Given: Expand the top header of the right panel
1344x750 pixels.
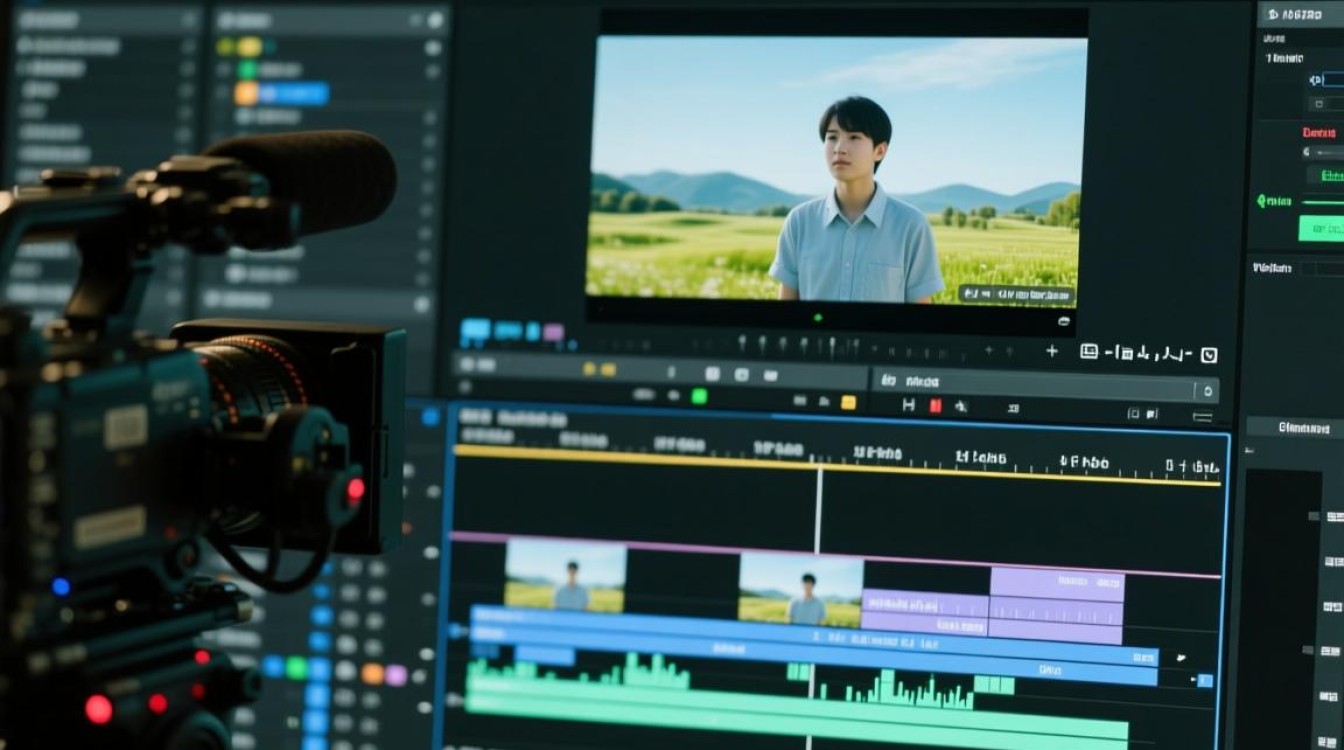Looking at the screenshot, I should pyautogui.click(x=1302, y=14).
